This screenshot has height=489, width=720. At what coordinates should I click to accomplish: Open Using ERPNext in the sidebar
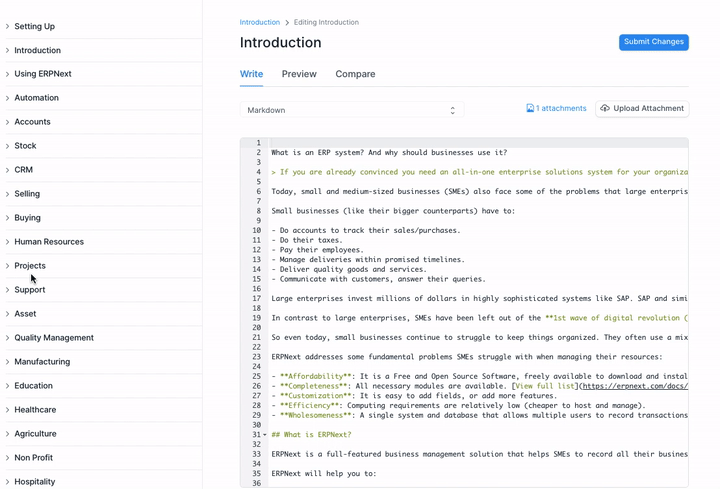(x=43, y=74)
